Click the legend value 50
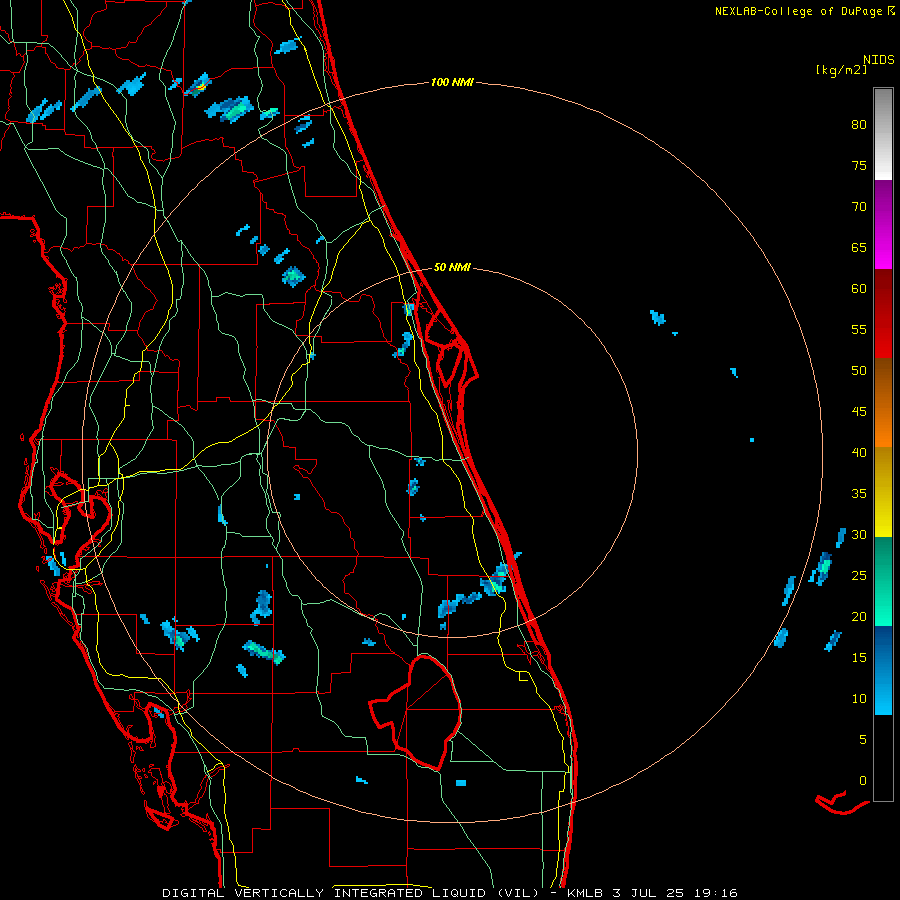 point(859,371)
